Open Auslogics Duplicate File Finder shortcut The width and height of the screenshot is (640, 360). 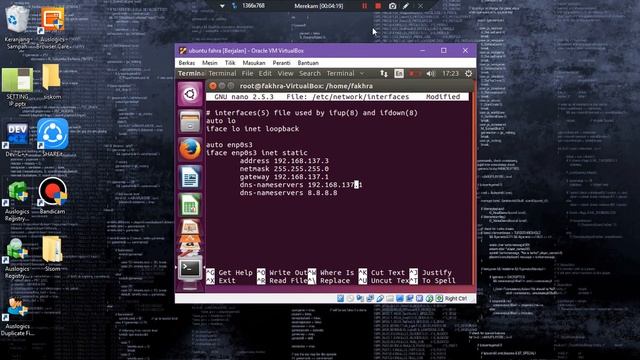[x=17, y=317]
